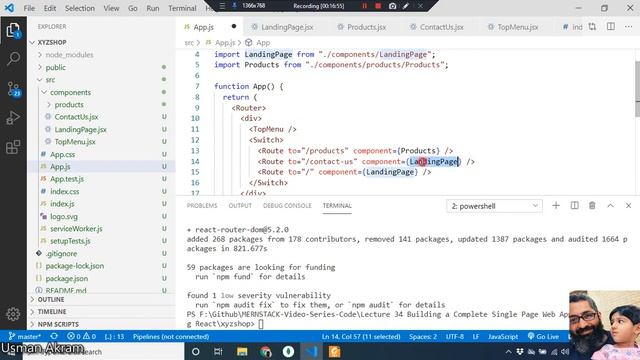Take a snapshot with camera icon

click(x=392, y=6)
